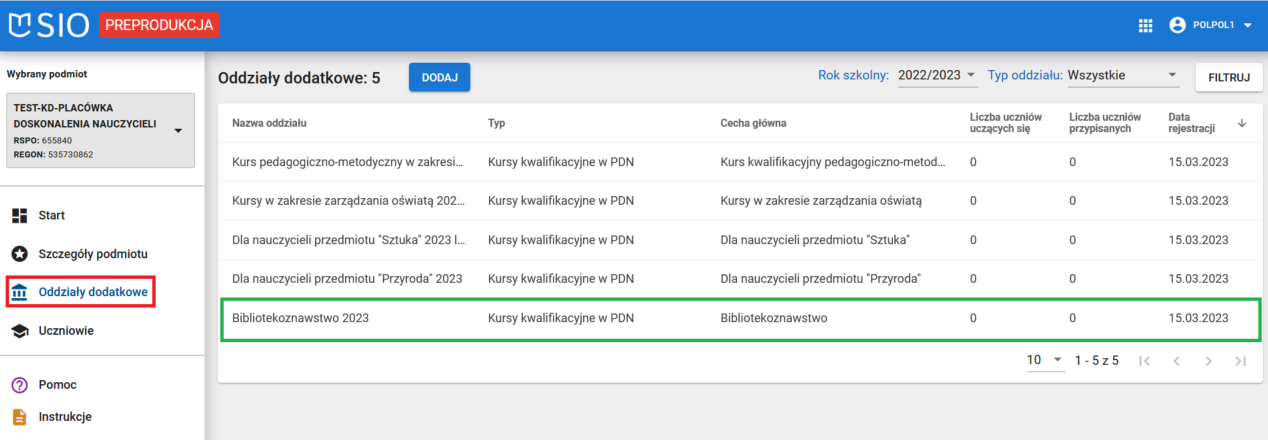Open Oddziały dodatkowe menu item
This screenshot has width=1268, height=440.
[93, 292]
